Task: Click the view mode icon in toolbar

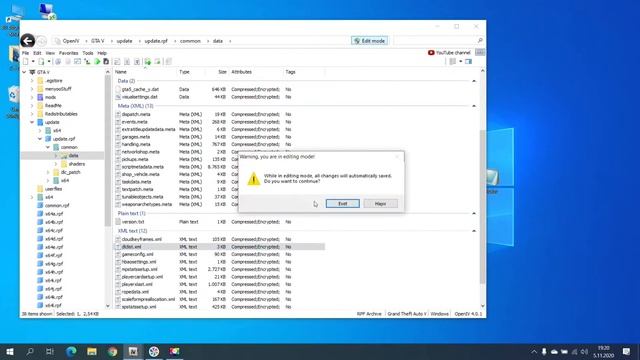Action: click(453, 62)
